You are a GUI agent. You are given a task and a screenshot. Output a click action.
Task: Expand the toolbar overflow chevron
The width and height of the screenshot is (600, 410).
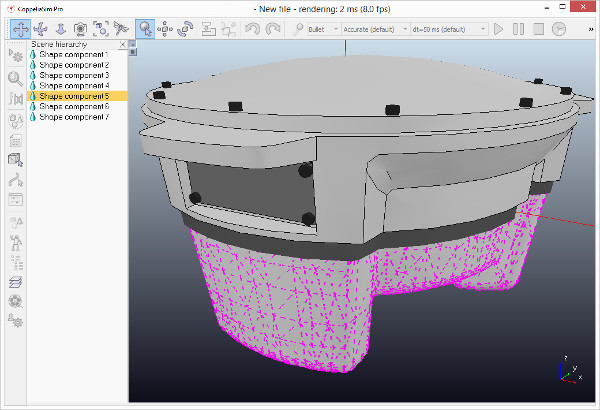[x=591, y=29]
